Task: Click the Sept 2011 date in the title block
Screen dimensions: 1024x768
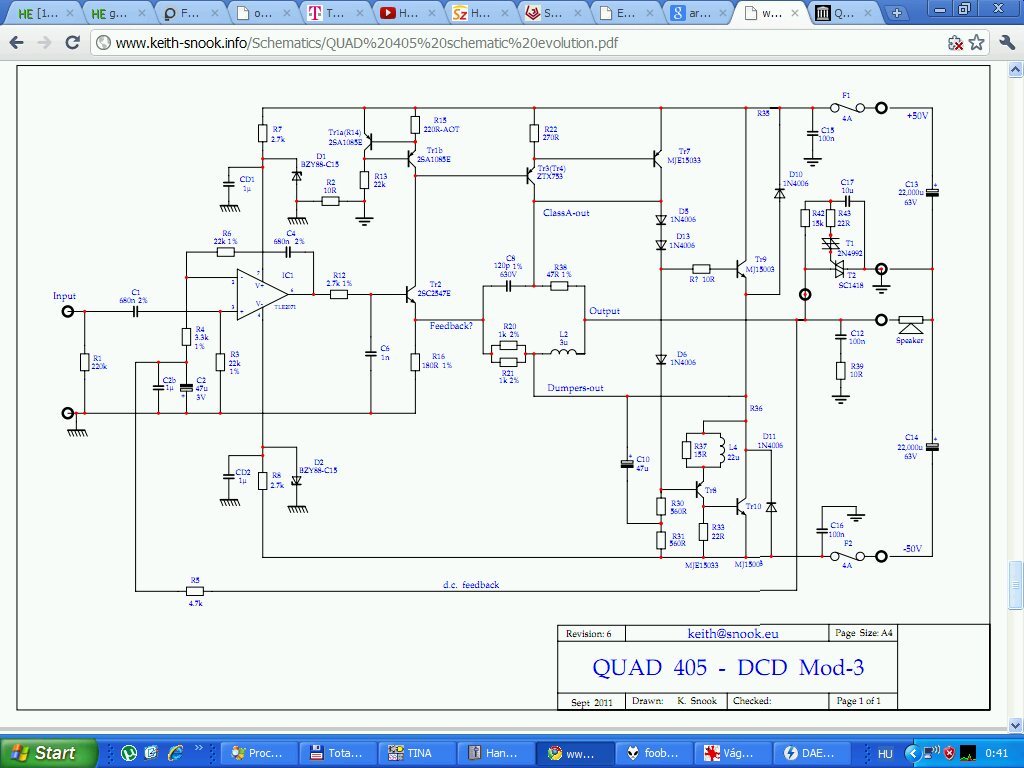Action: tap(592, 702)
